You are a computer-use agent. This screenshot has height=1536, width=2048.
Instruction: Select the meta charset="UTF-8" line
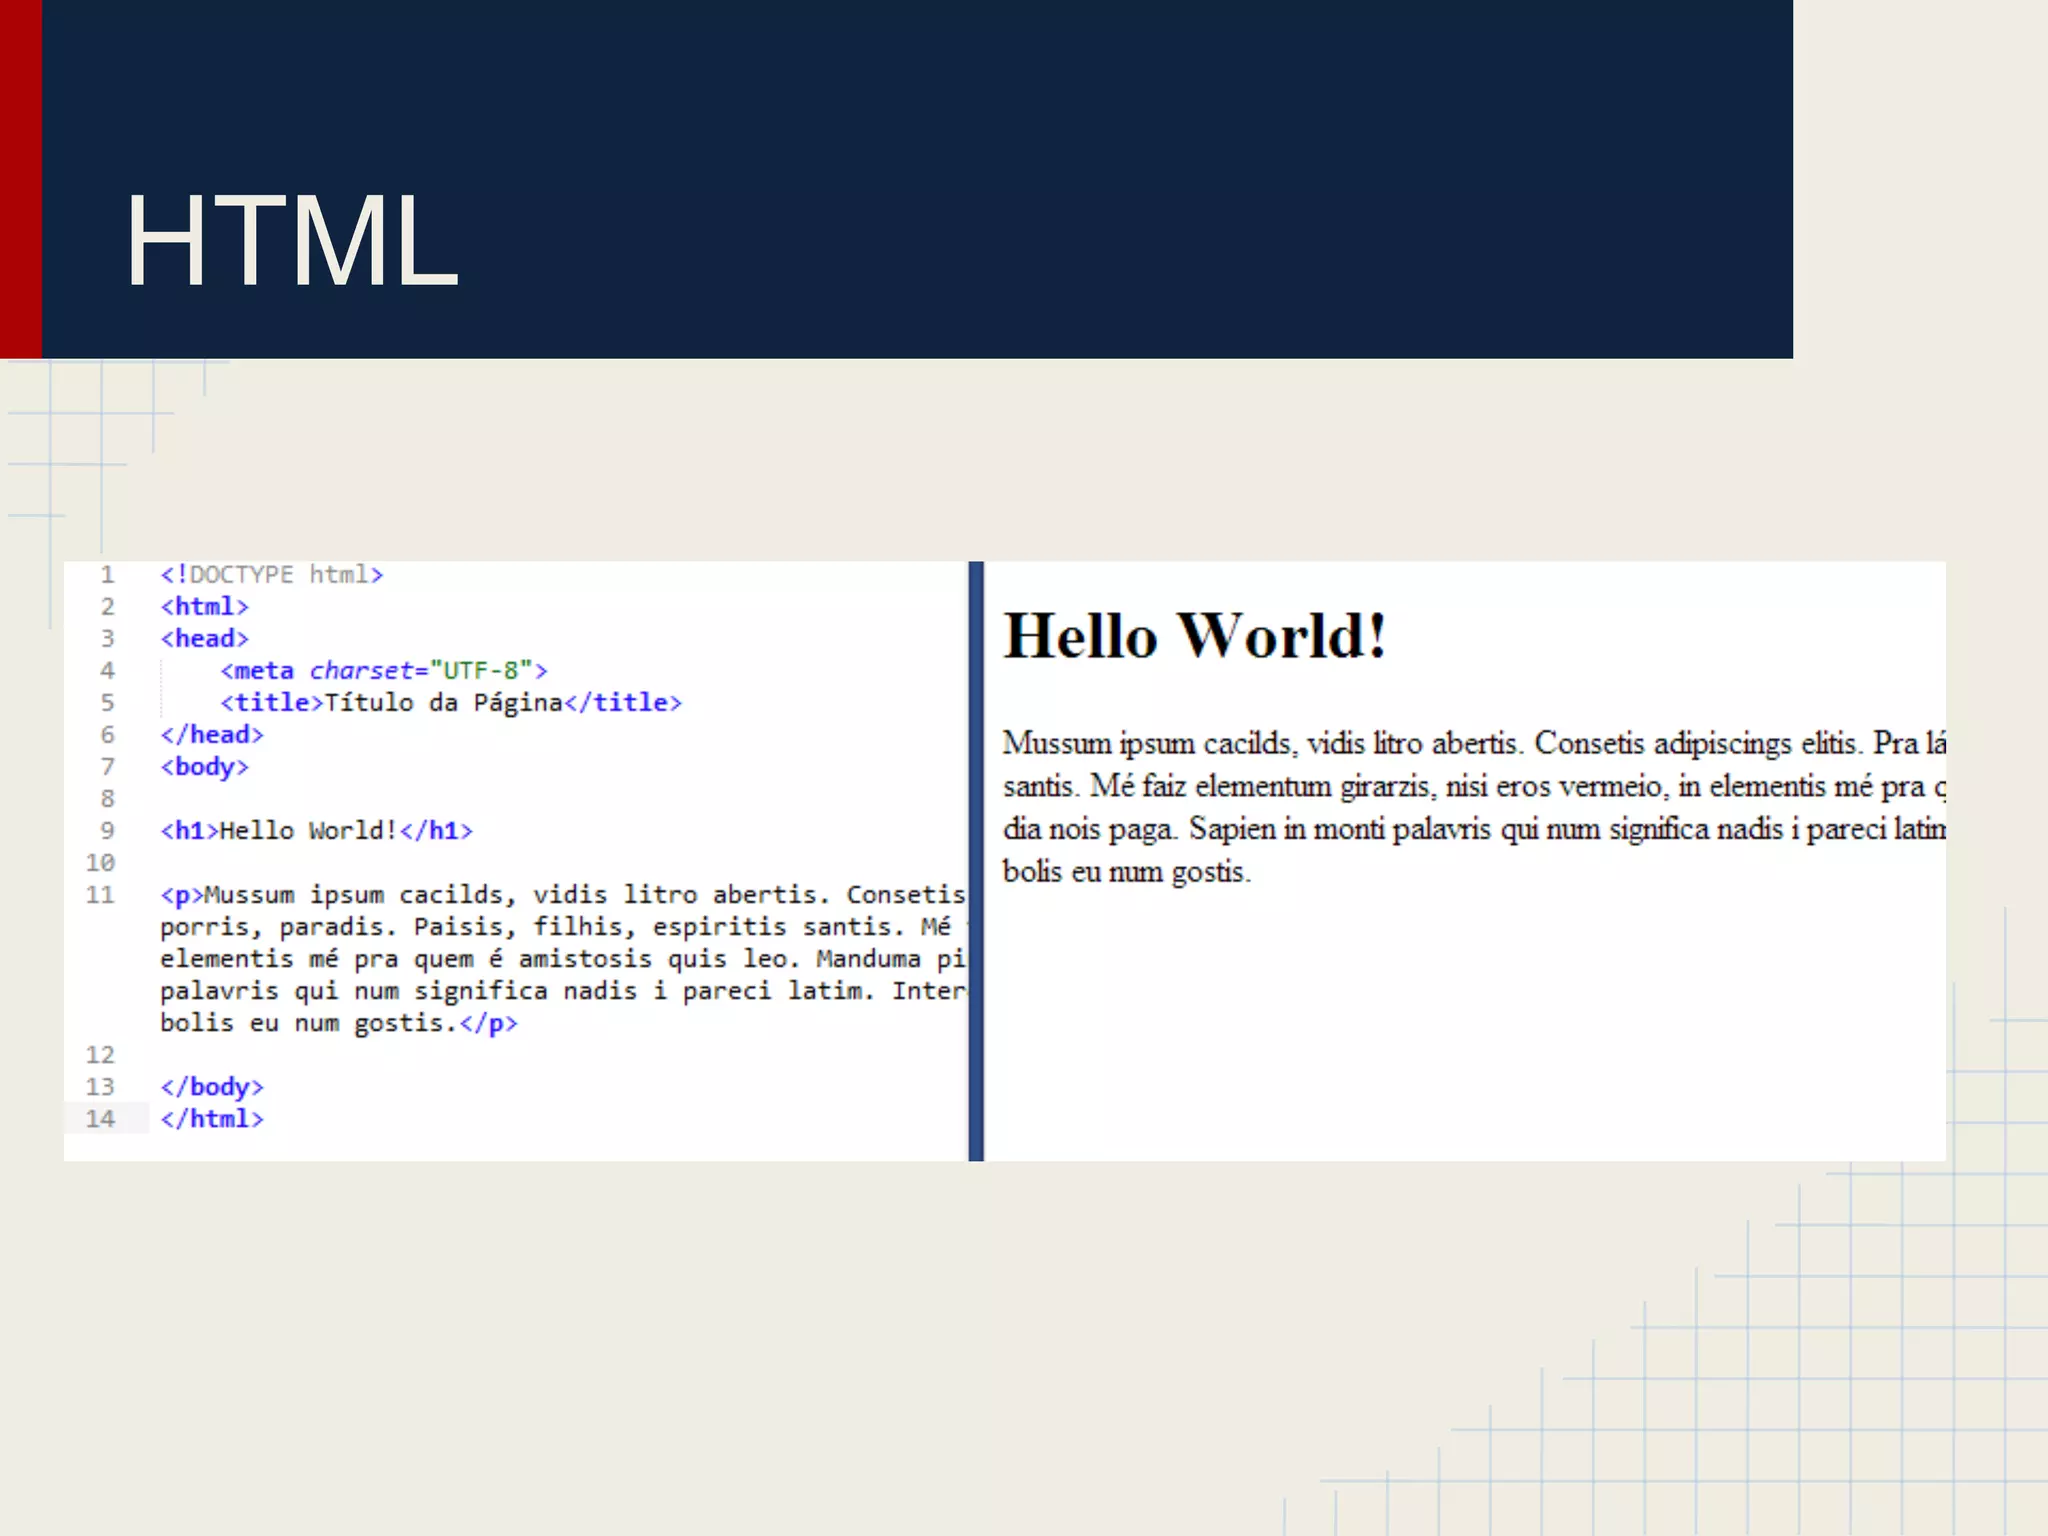click(384, 671)
